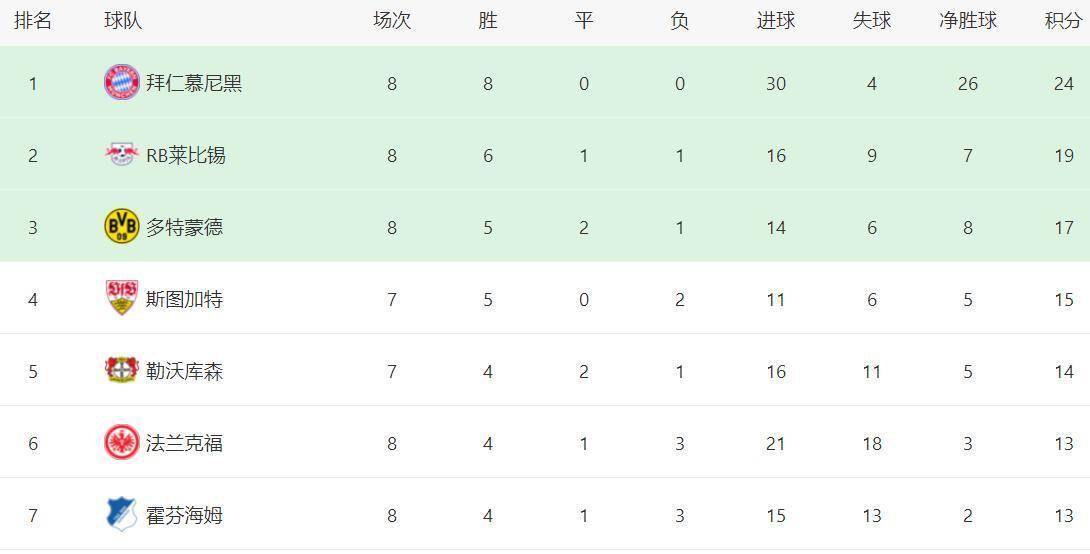The height and width of the screenshot is (554, 1090).
Task: Select the Hoffenheim club badge
Action: pos(122,515)
